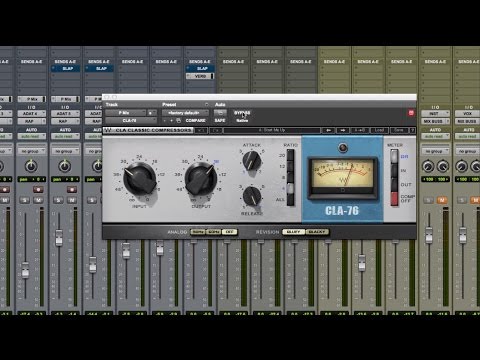This screenshot has height=360, width=480.
Task: Click the Waves redo button
Action: (x=216, y=130)
